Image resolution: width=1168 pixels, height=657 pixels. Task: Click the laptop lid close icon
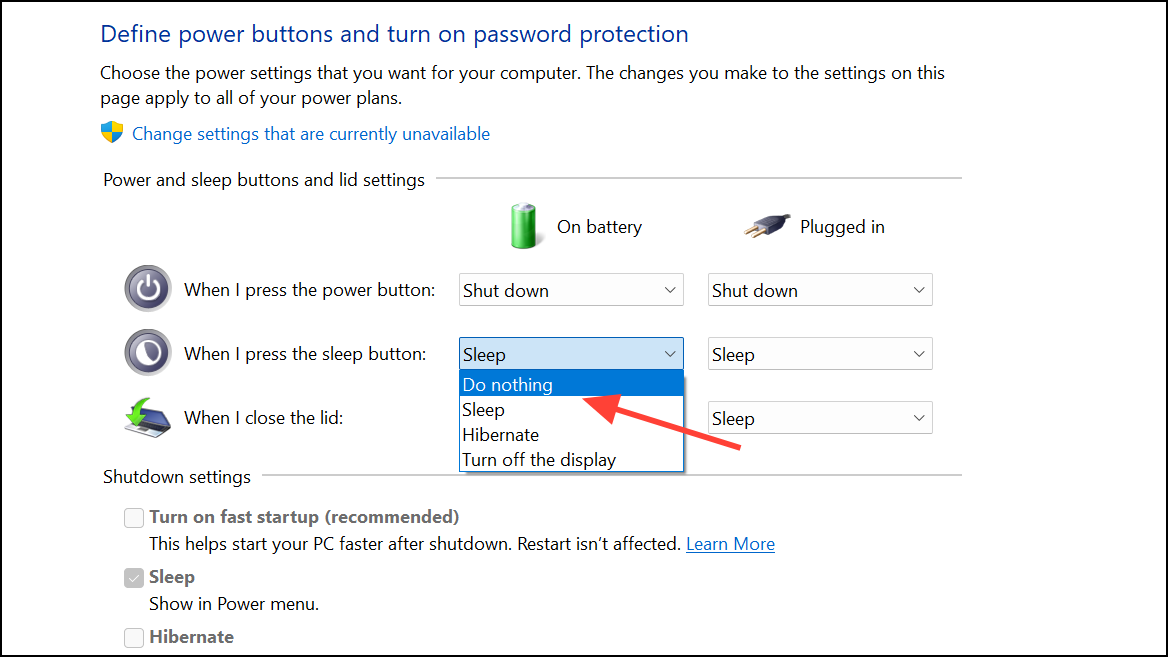pos(147,418)
